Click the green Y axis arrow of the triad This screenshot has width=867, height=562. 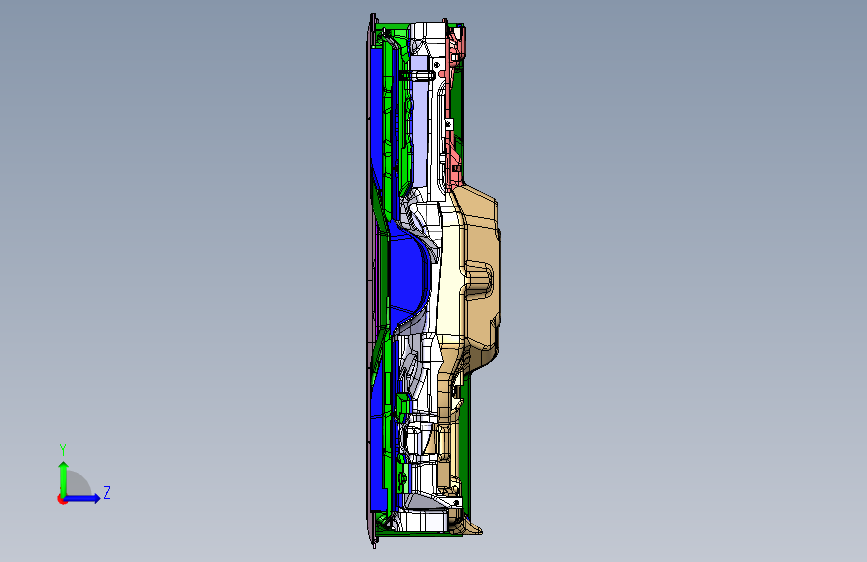point(64,478)
